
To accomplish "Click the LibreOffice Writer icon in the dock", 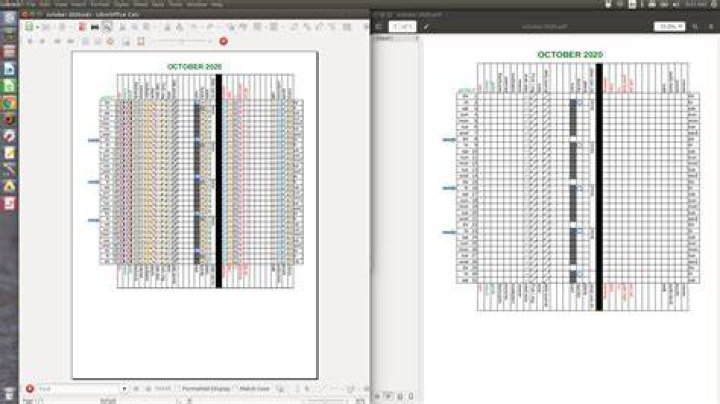I will point(9,69).
